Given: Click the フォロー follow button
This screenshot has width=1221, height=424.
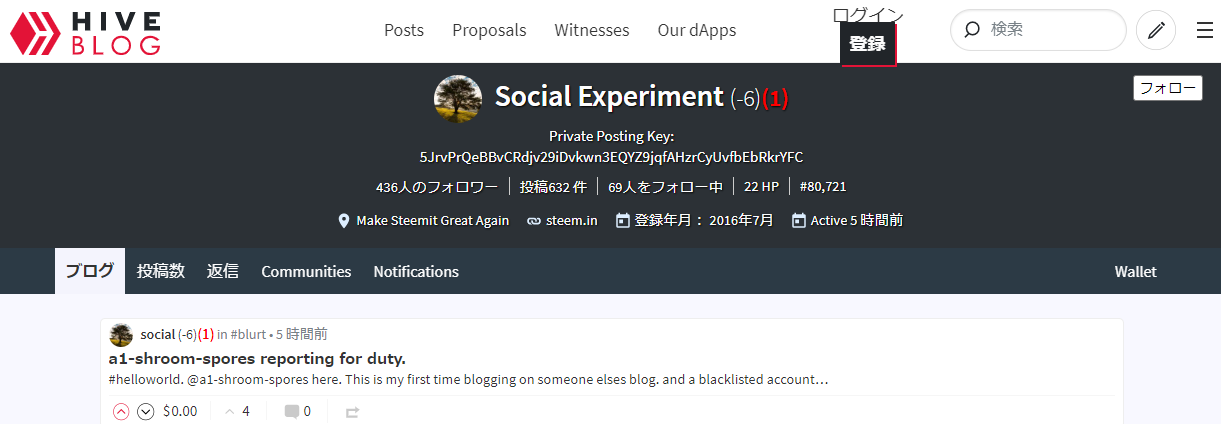Looking at the screenshot, I should [1168, 88].
